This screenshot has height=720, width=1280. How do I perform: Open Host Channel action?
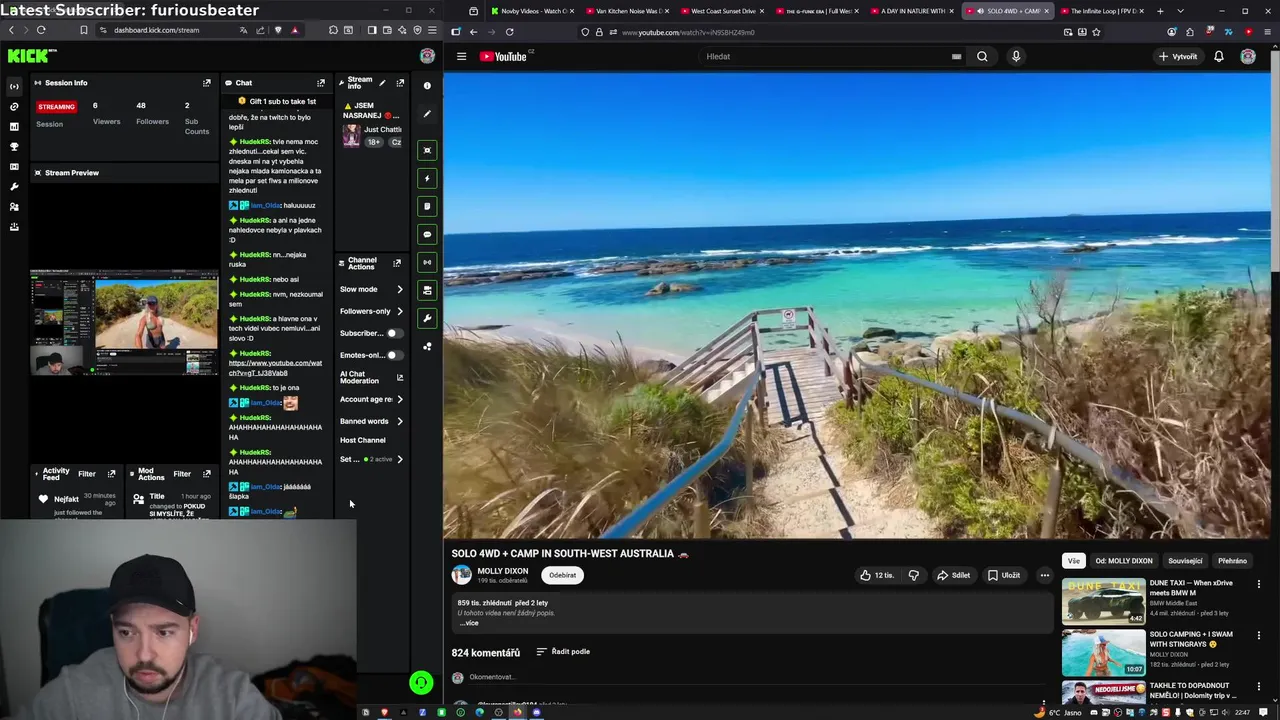tap(362, 440)
